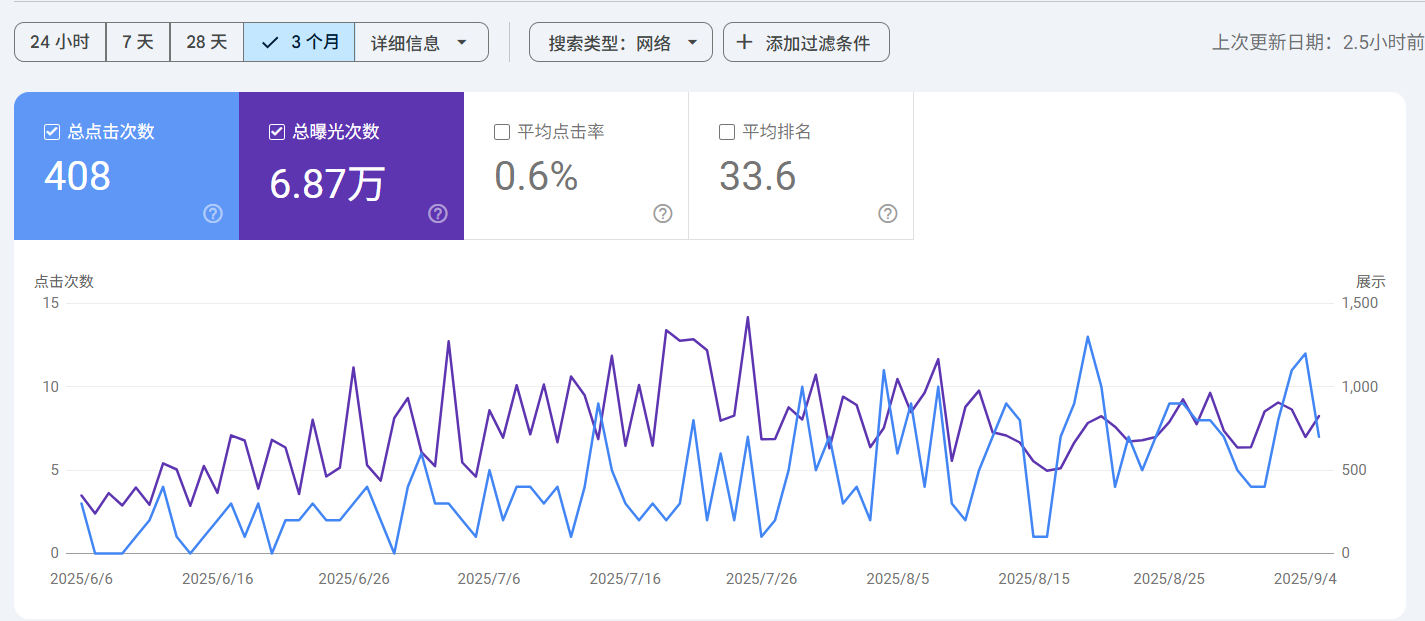Select the 28 天 time range button
Screen dimensions: 1425x621
coord(206,42)
